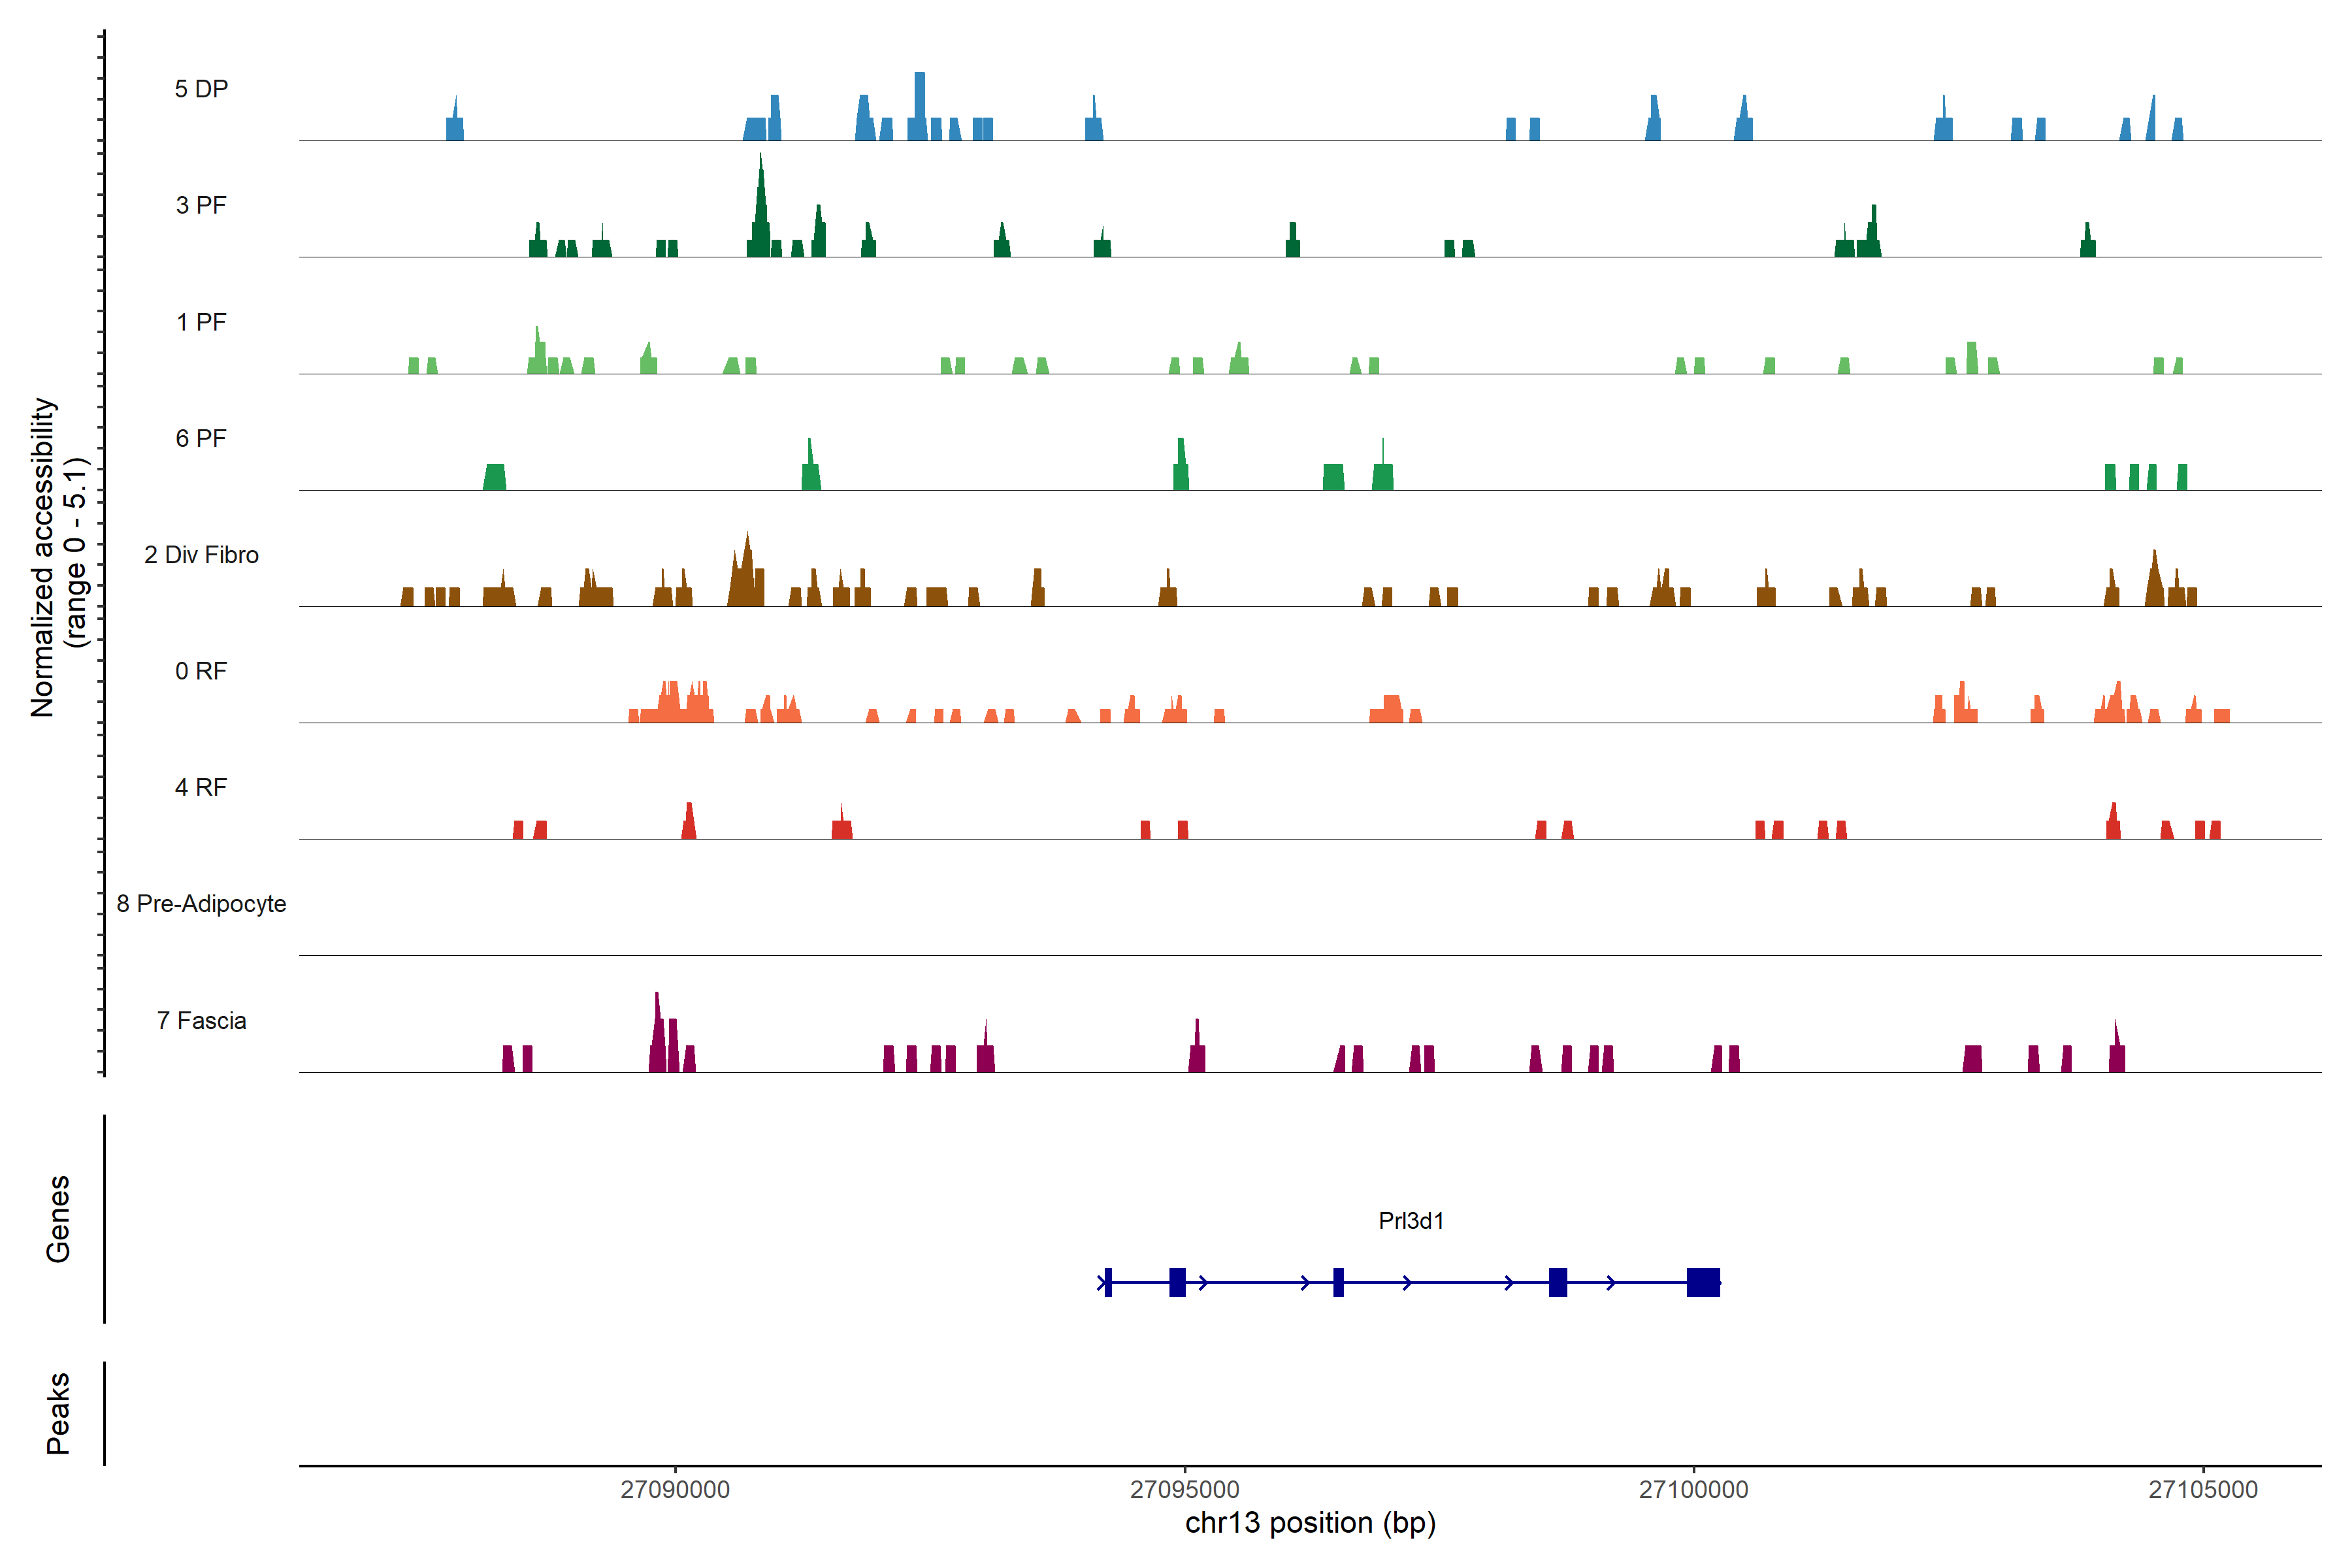
Task: Click the 3 PF track label
Action: click(x=201, y=205)
